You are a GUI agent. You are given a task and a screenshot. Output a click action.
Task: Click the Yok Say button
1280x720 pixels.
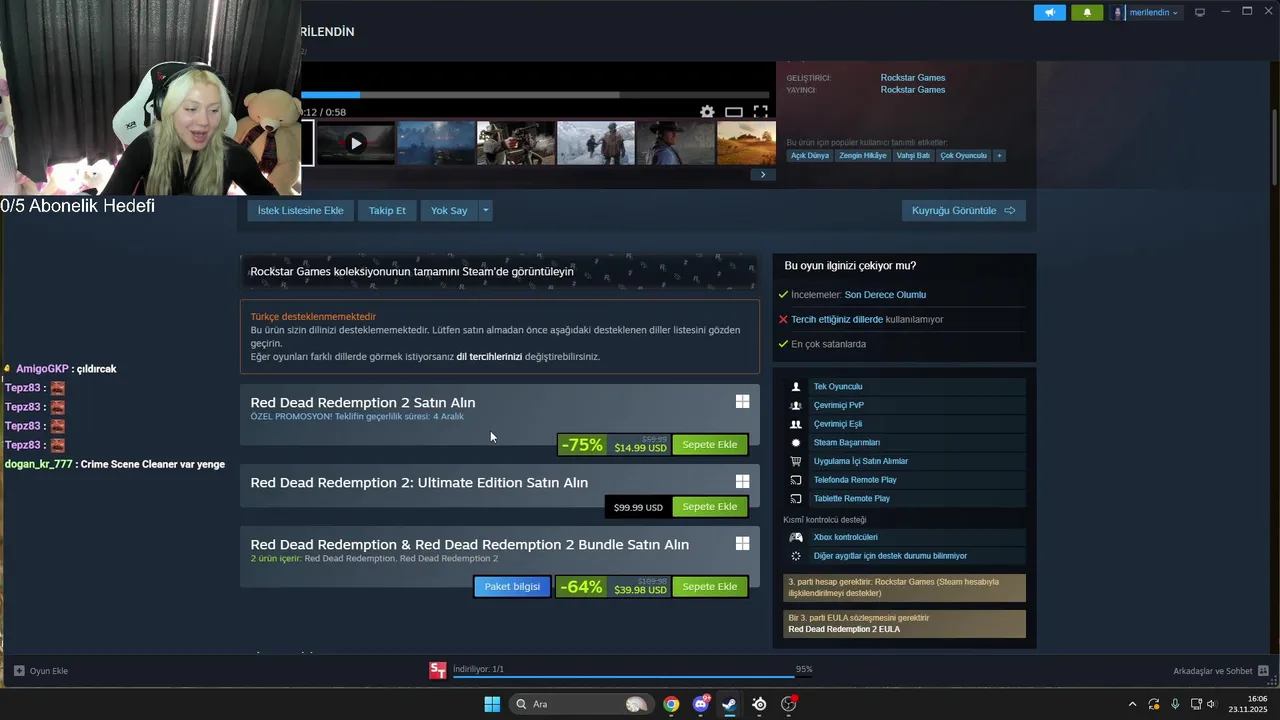tap(449, 210)
